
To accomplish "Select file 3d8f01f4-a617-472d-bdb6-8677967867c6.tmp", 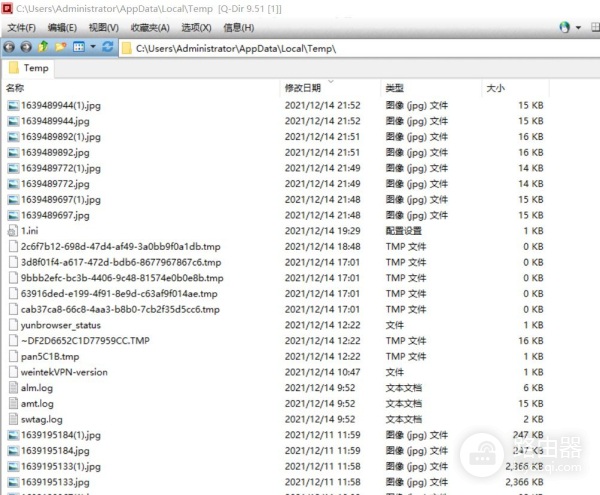I will pos(121,262).
